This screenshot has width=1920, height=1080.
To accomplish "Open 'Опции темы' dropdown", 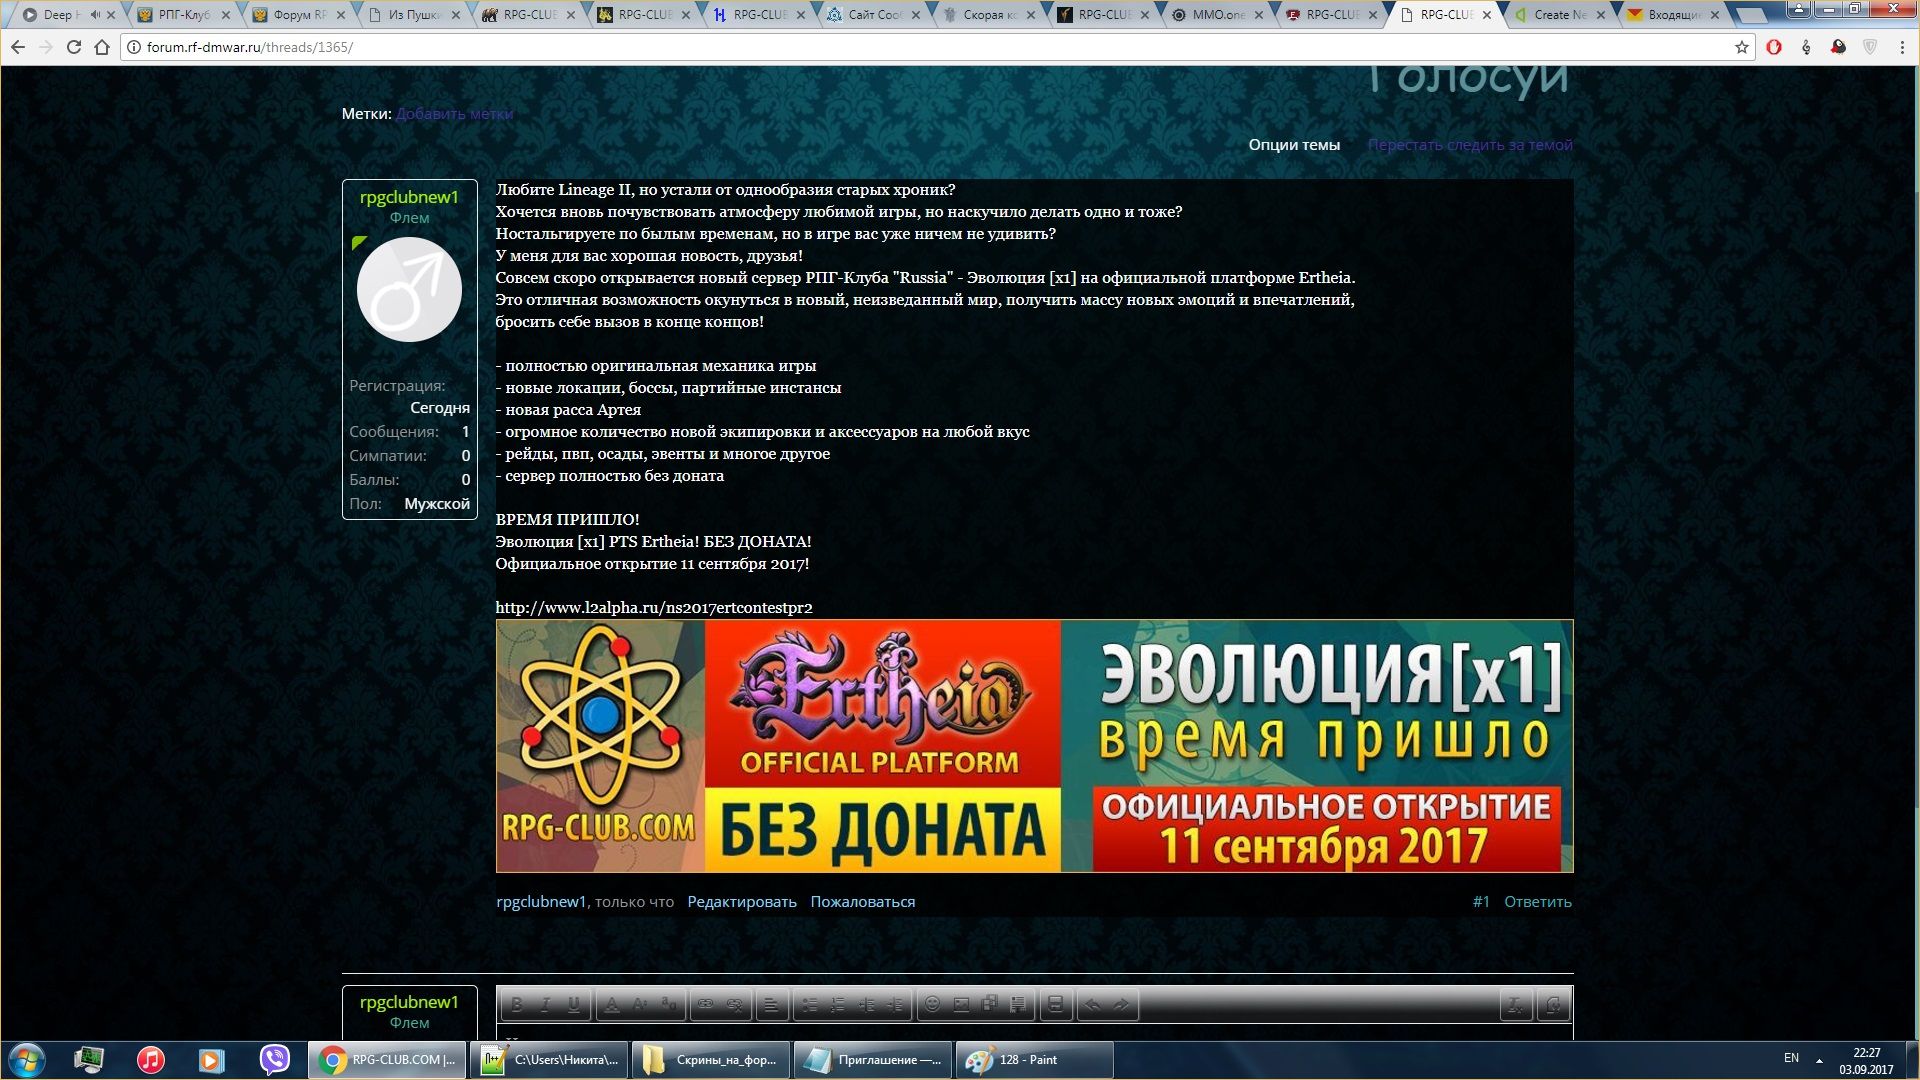I will [1294, 145].
